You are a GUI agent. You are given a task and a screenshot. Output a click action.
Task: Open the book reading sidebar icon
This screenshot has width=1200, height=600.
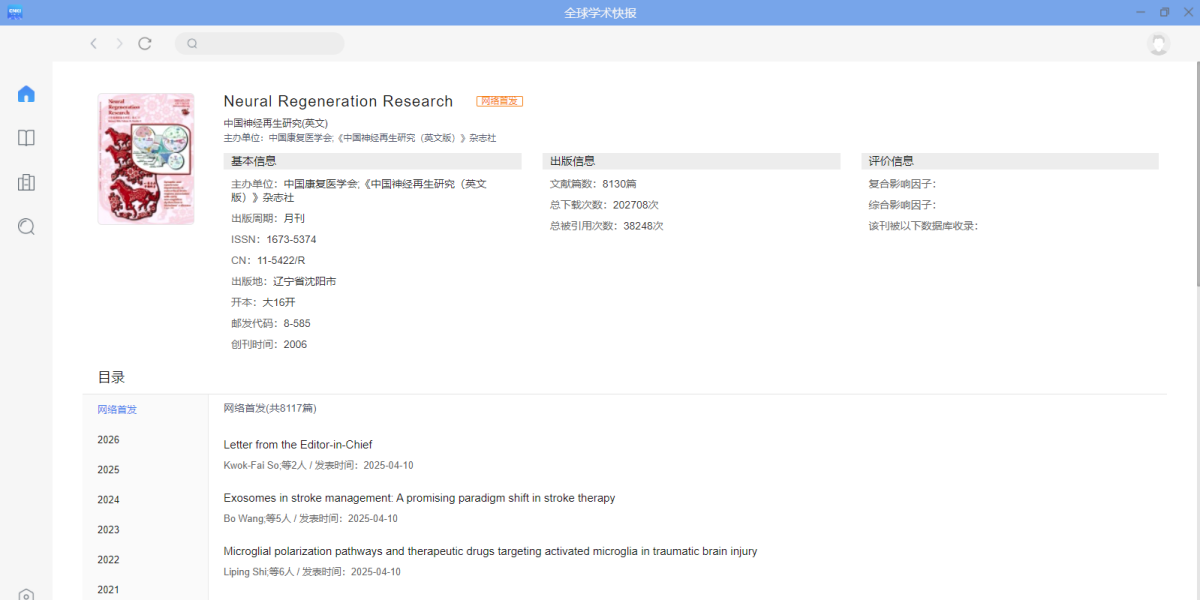[26, 138]
